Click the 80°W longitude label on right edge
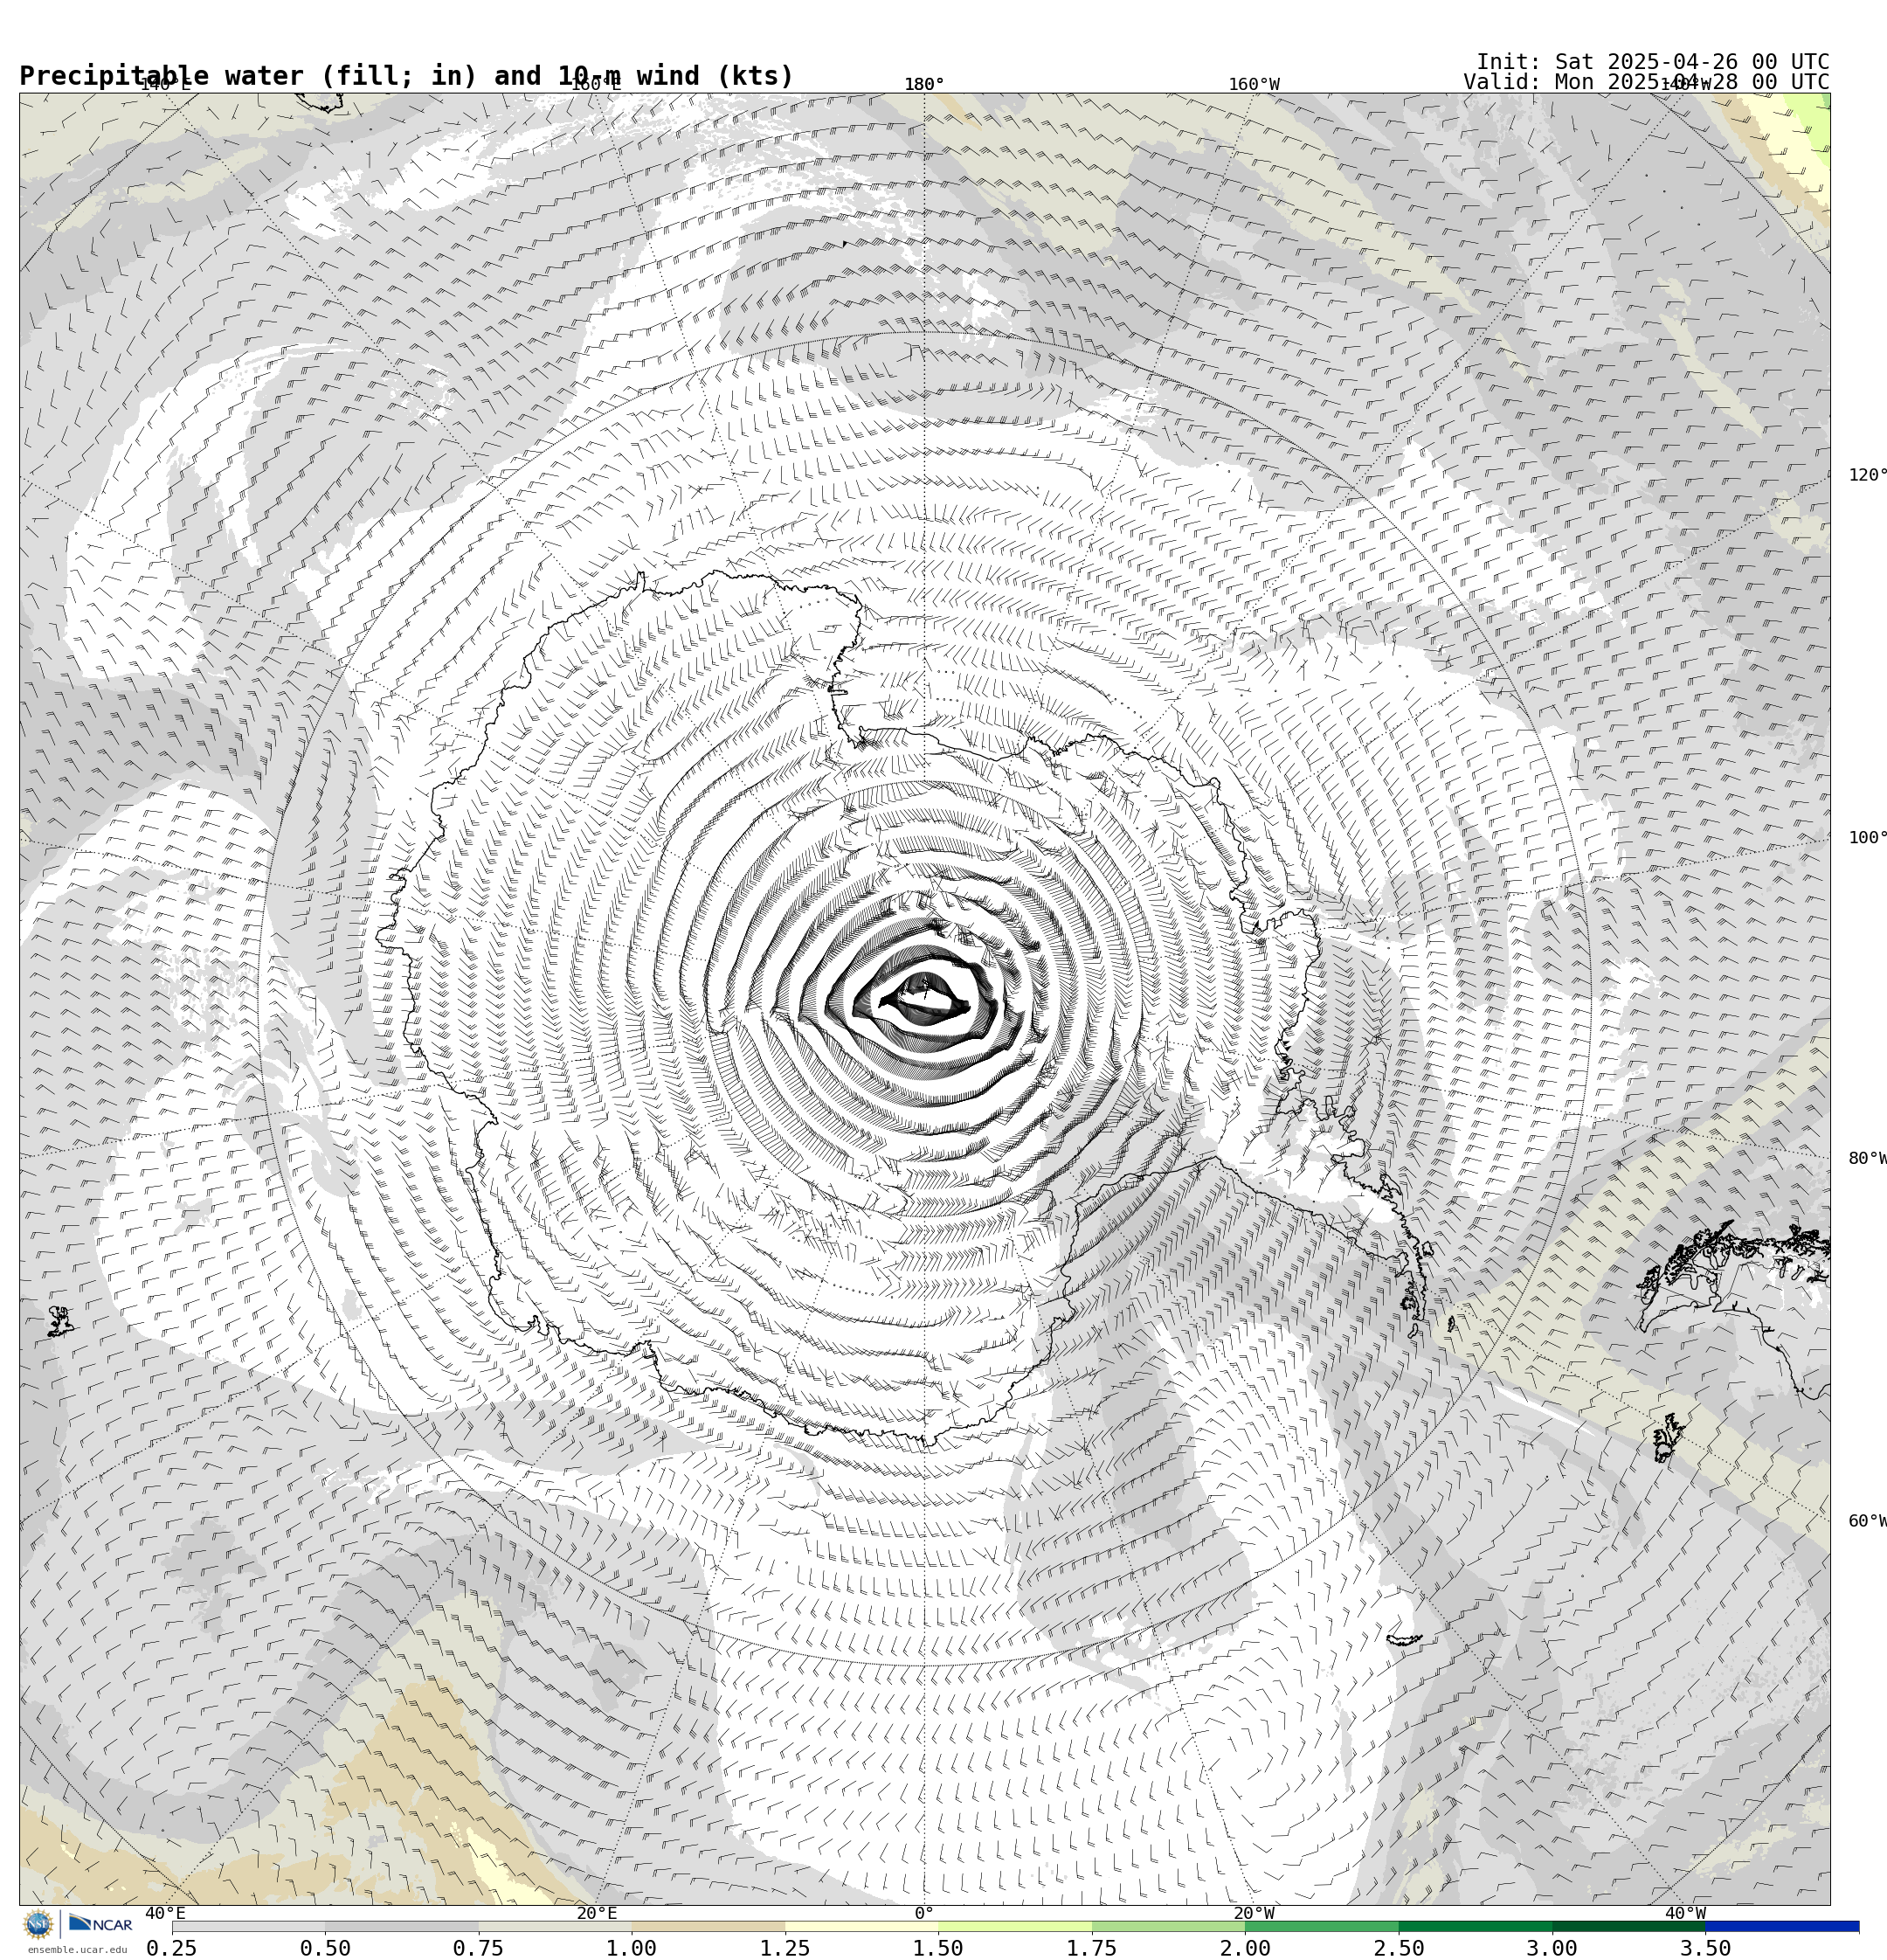 (1867, 1158)
